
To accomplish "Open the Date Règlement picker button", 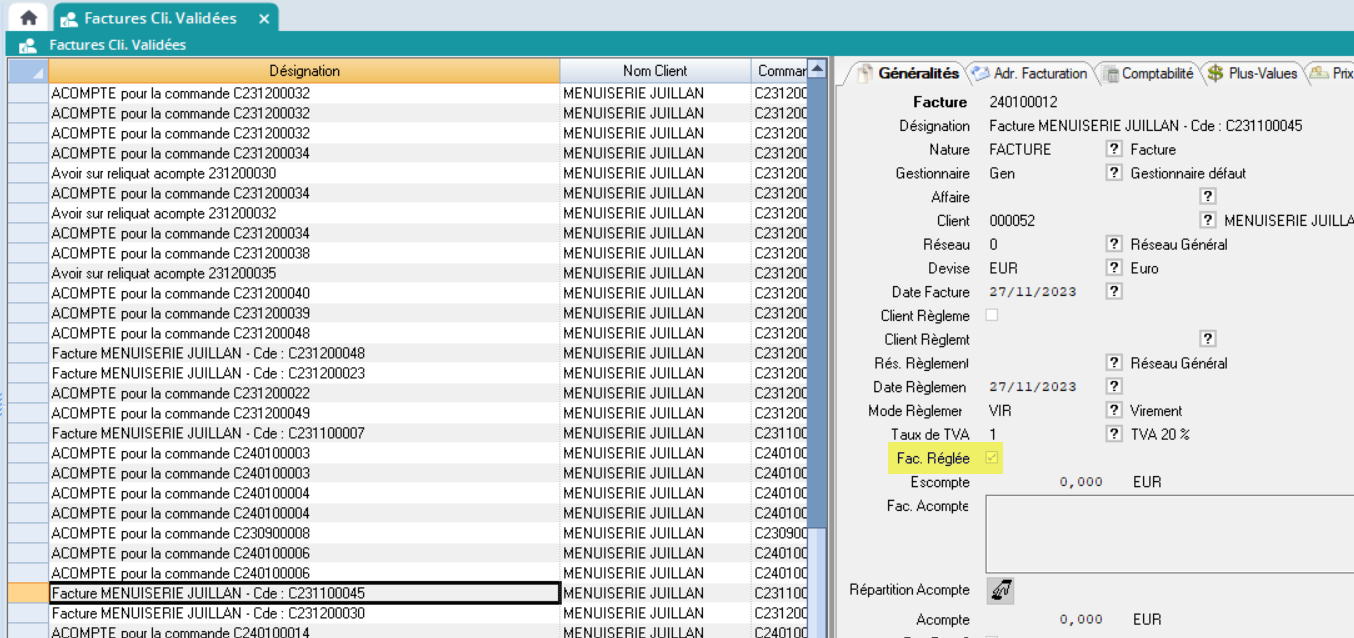I will (x=1114, y=387).
